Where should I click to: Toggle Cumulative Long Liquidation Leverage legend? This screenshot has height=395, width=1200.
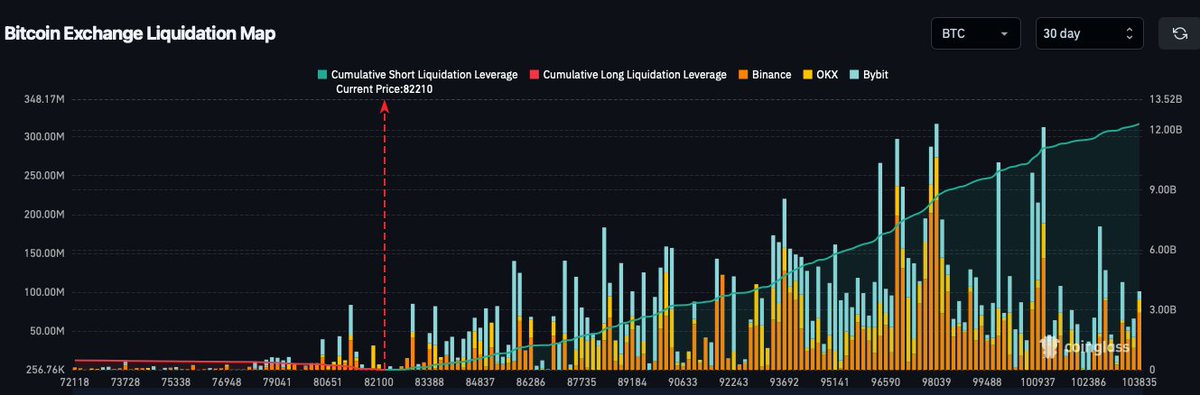click(x=628, y=75)
